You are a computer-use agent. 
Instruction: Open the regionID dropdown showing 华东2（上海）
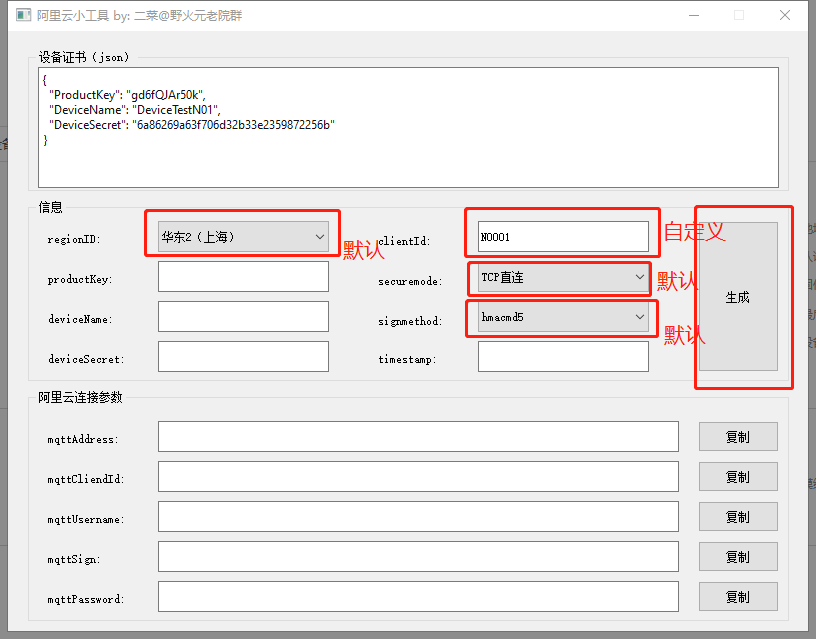(243, 237)
